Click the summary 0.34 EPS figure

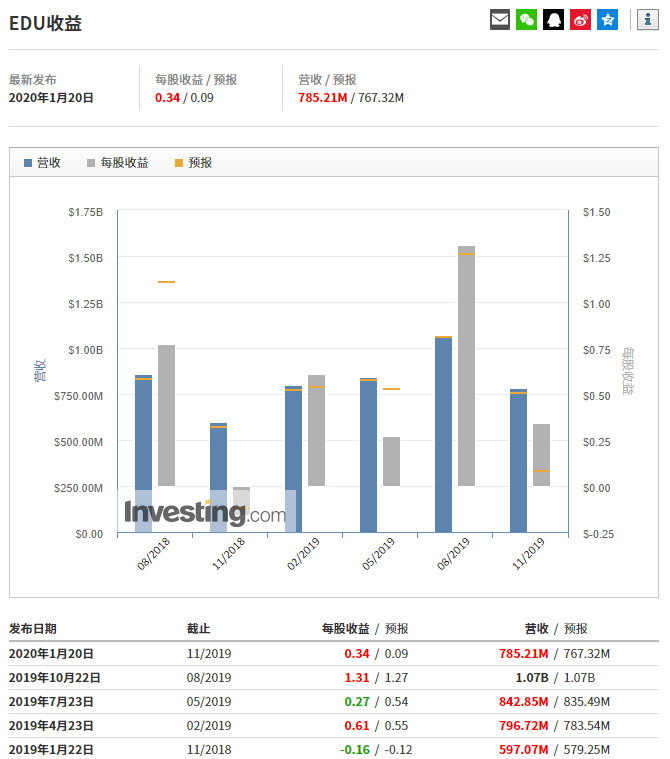tap(168, 98)
